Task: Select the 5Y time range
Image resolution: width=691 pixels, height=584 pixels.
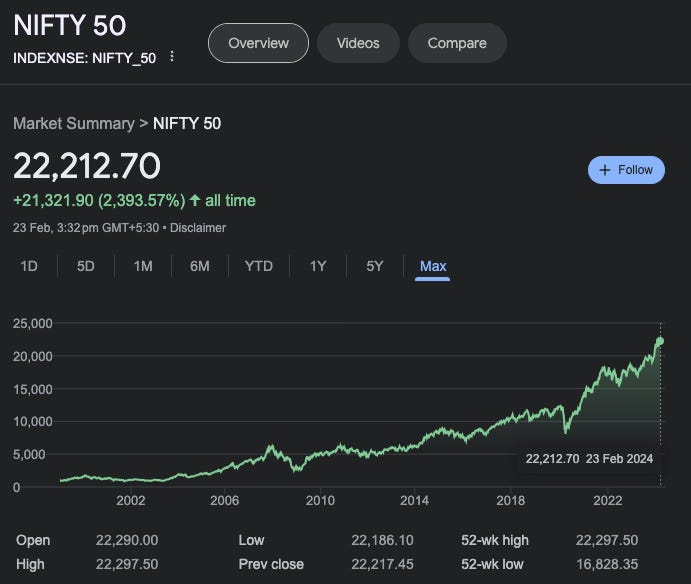Action: pos(375,266)
